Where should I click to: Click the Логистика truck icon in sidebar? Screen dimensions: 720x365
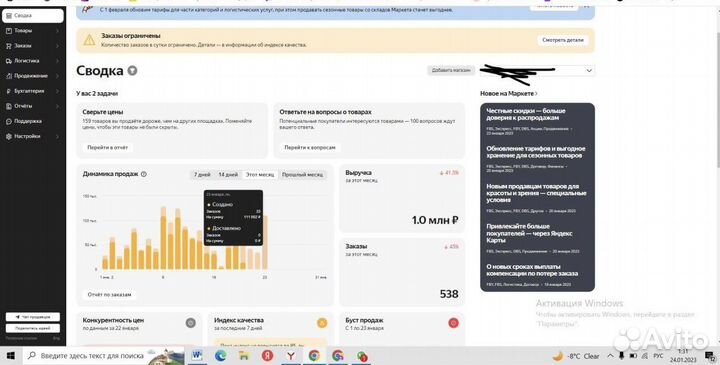(9, 61)
